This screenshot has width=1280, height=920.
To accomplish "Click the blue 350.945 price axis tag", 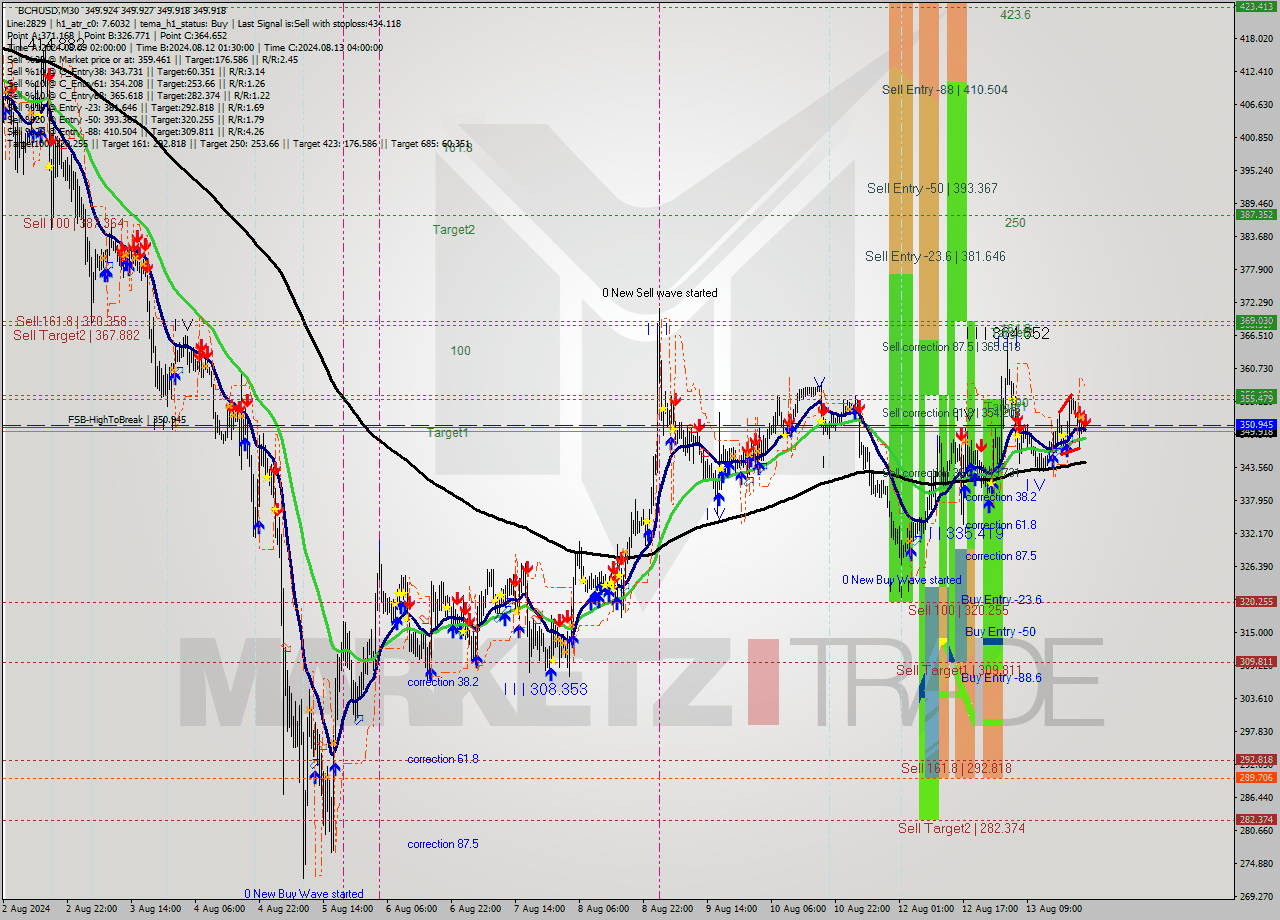I will (x=1256, y=424).
